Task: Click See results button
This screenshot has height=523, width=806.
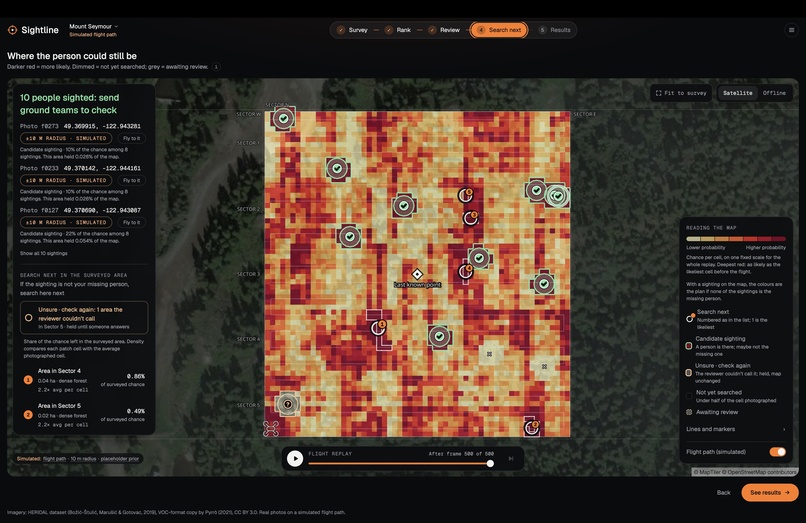Action: [x=770, y=493]
